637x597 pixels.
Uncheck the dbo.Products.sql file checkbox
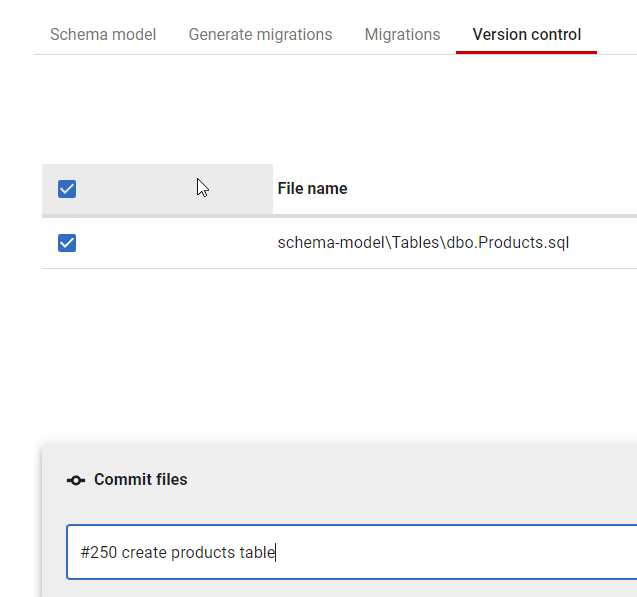[67, 243]
